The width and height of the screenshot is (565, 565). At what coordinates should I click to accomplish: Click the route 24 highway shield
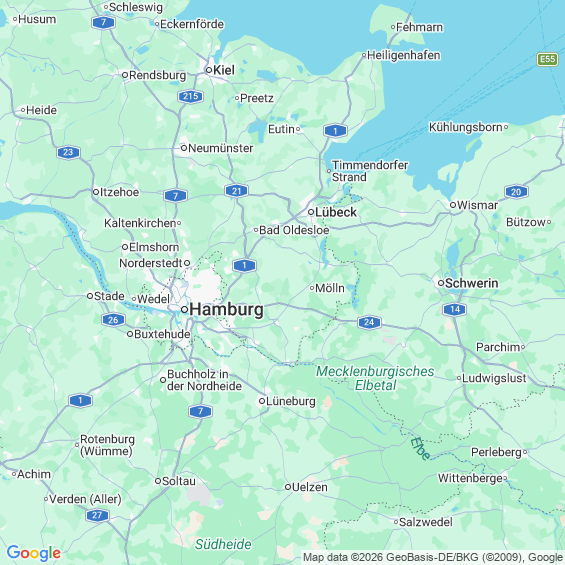(369, 322)
